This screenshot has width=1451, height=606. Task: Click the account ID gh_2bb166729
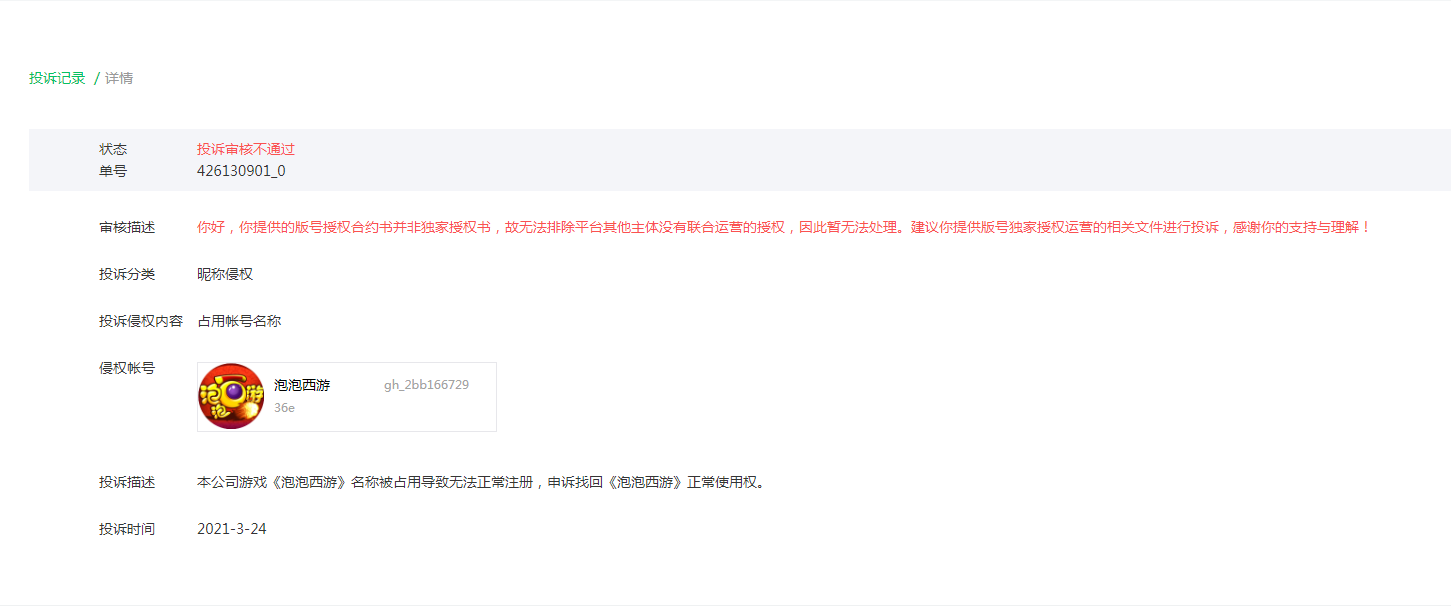coord(426,385)
